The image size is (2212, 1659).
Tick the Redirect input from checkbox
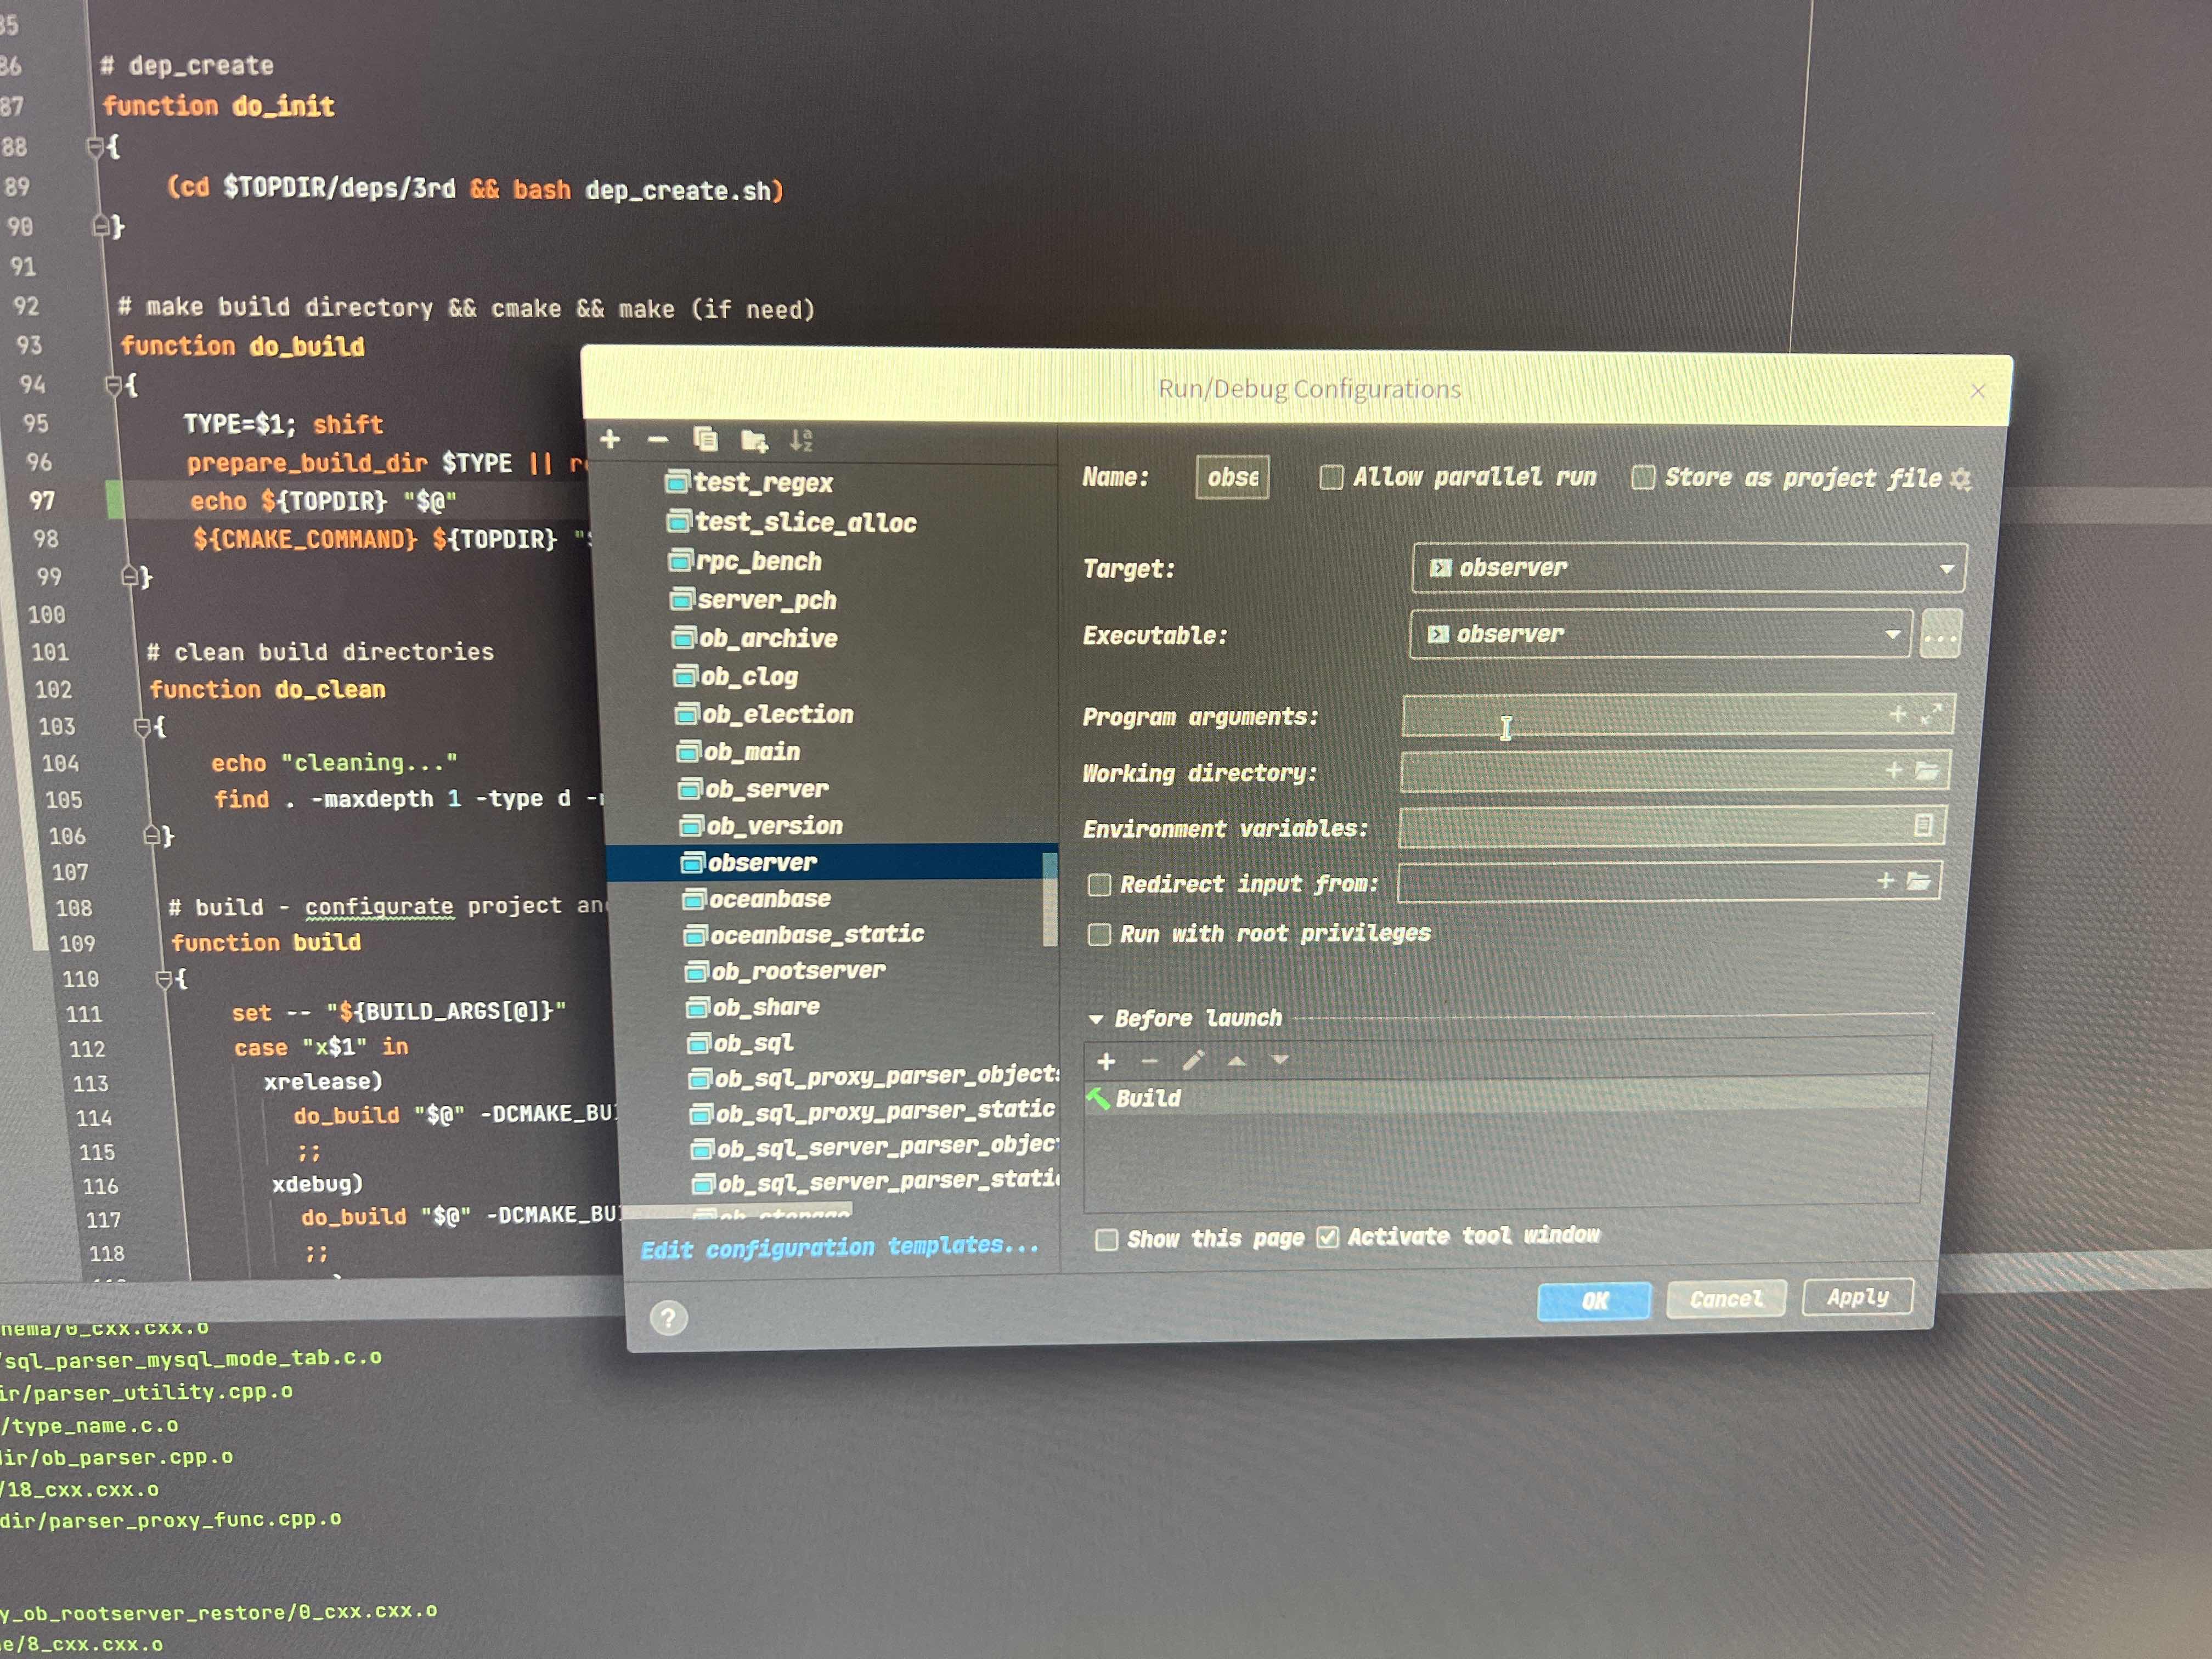coord(1099,884)
